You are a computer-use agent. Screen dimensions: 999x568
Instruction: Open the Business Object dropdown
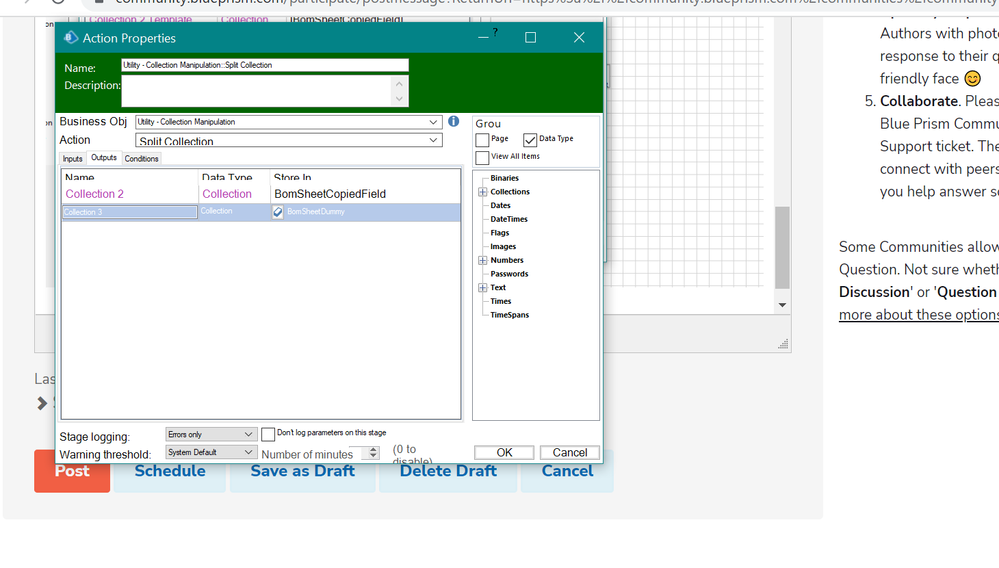point(433,122)
